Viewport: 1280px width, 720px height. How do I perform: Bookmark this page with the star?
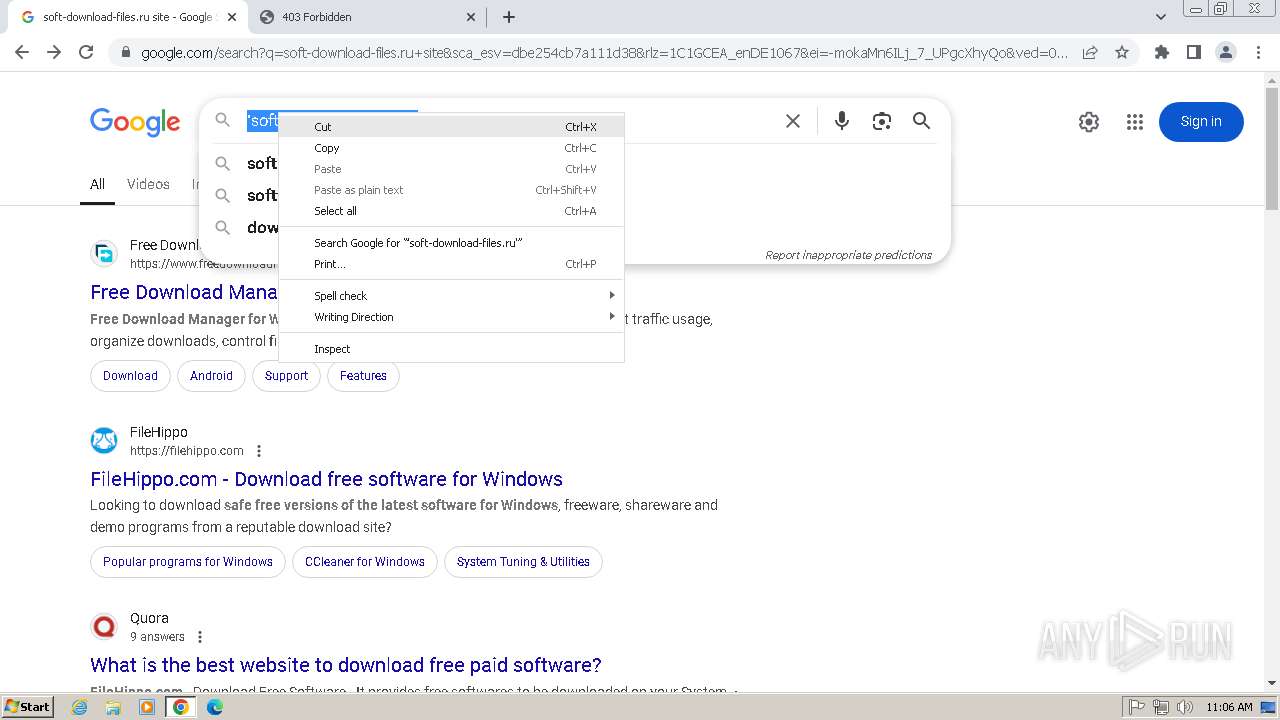pyautogui.click(x=1122, y=53)
